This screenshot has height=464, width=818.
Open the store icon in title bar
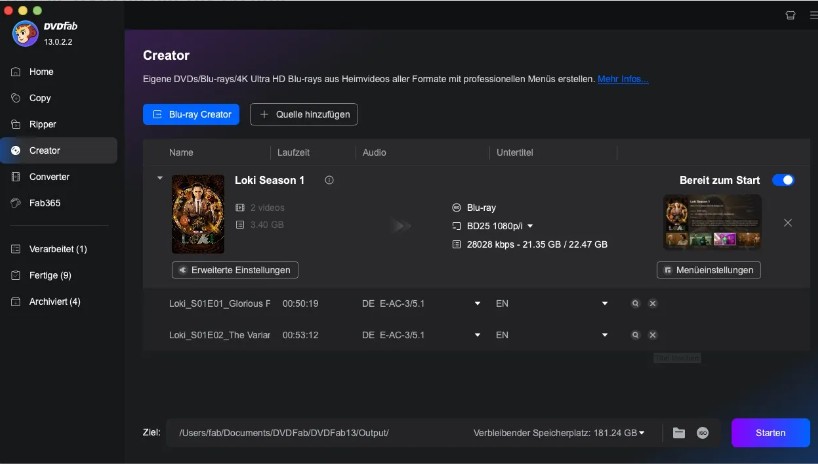790,15
